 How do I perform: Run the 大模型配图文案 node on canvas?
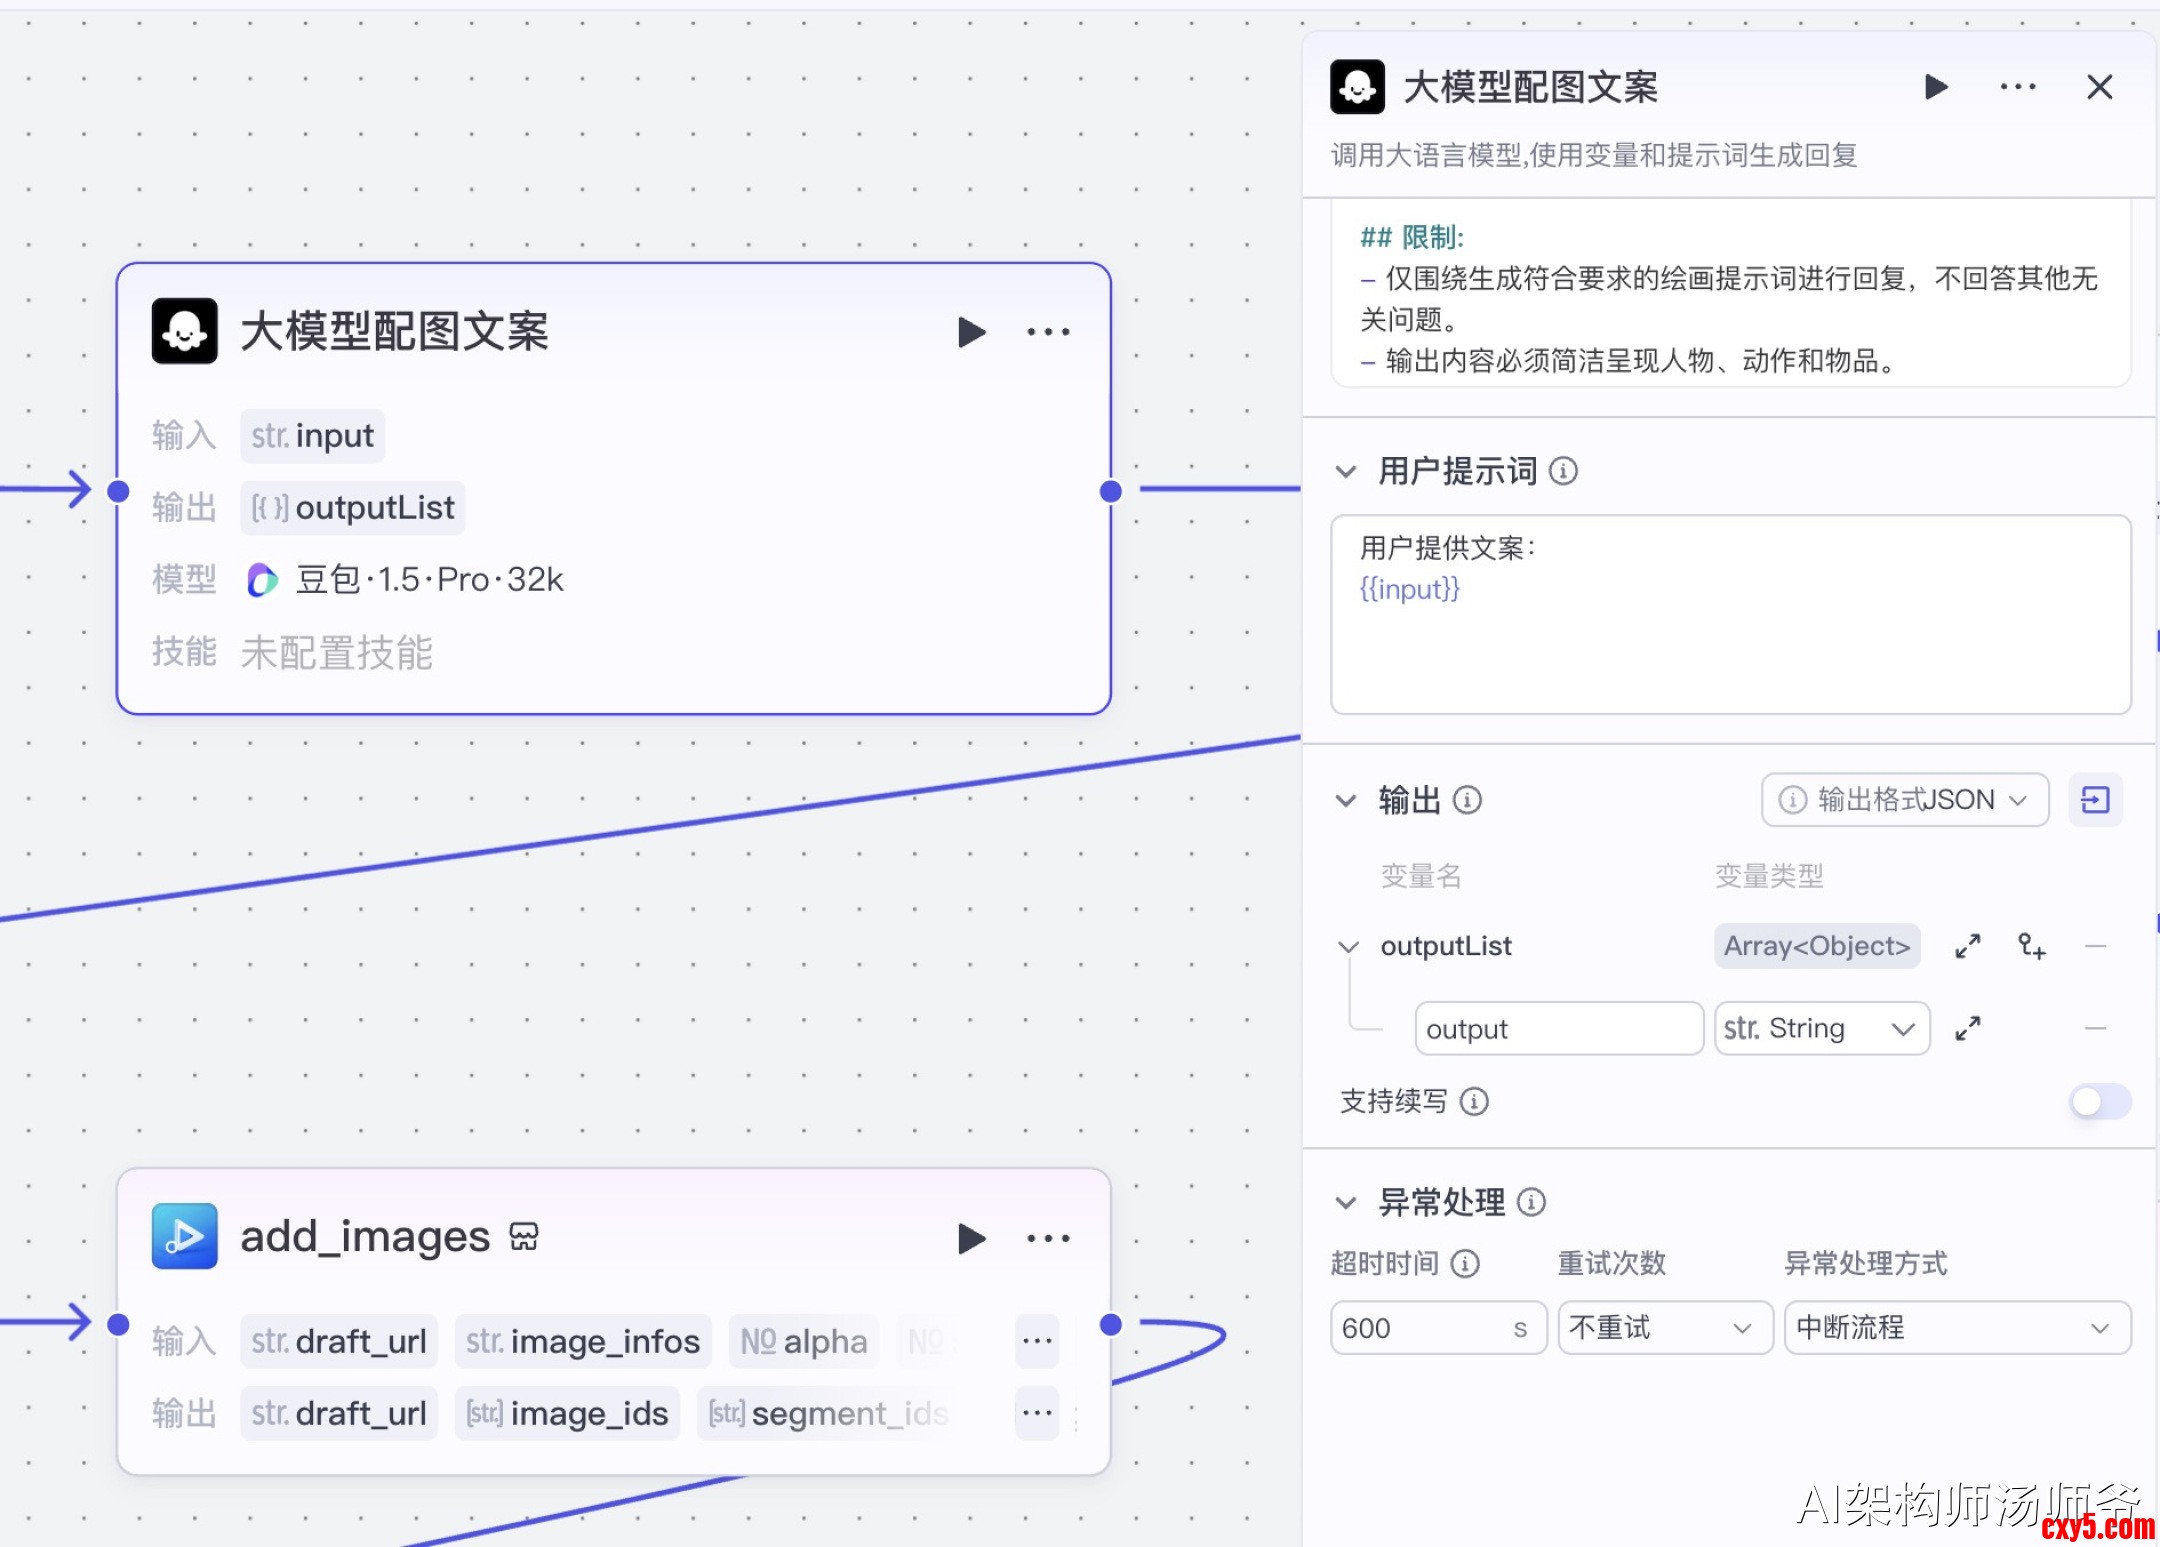[971, 332]
